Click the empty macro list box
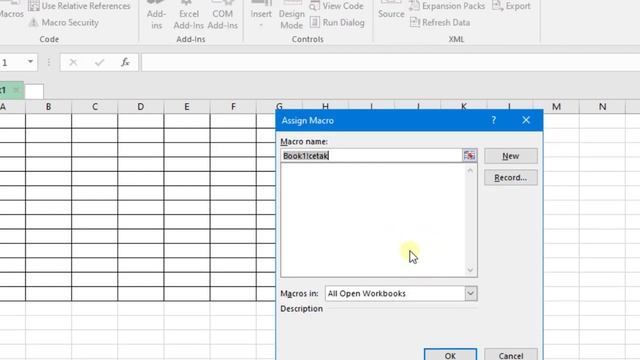 pos(373,220)
